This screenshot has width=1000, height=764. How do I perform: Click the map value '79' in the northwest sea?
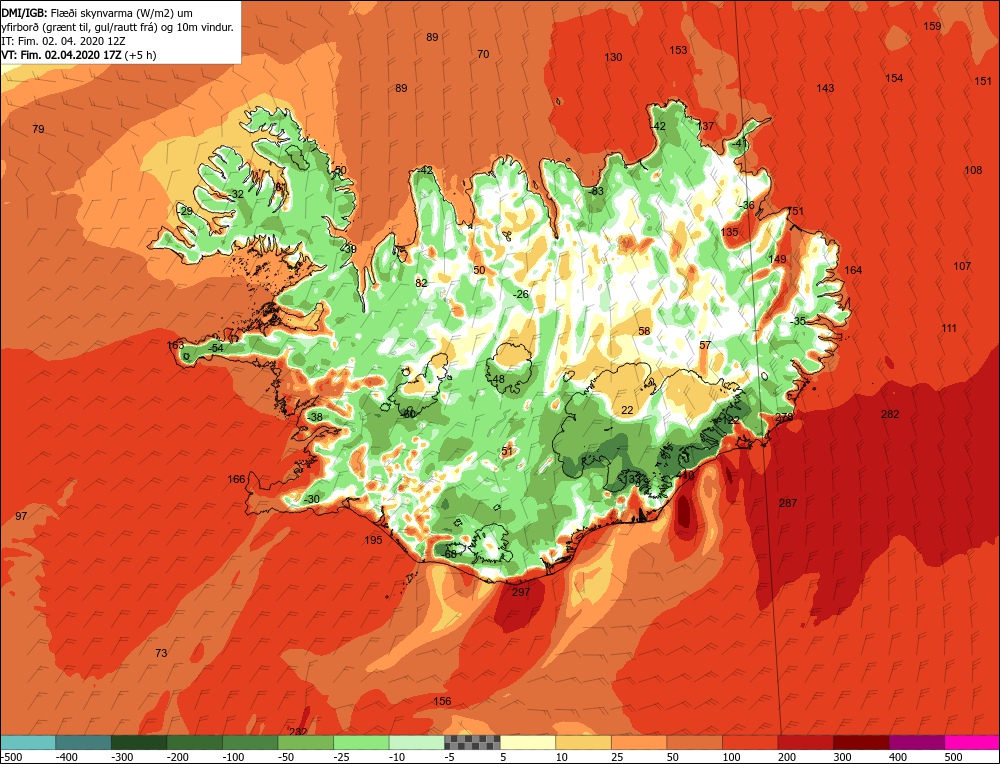38,129
